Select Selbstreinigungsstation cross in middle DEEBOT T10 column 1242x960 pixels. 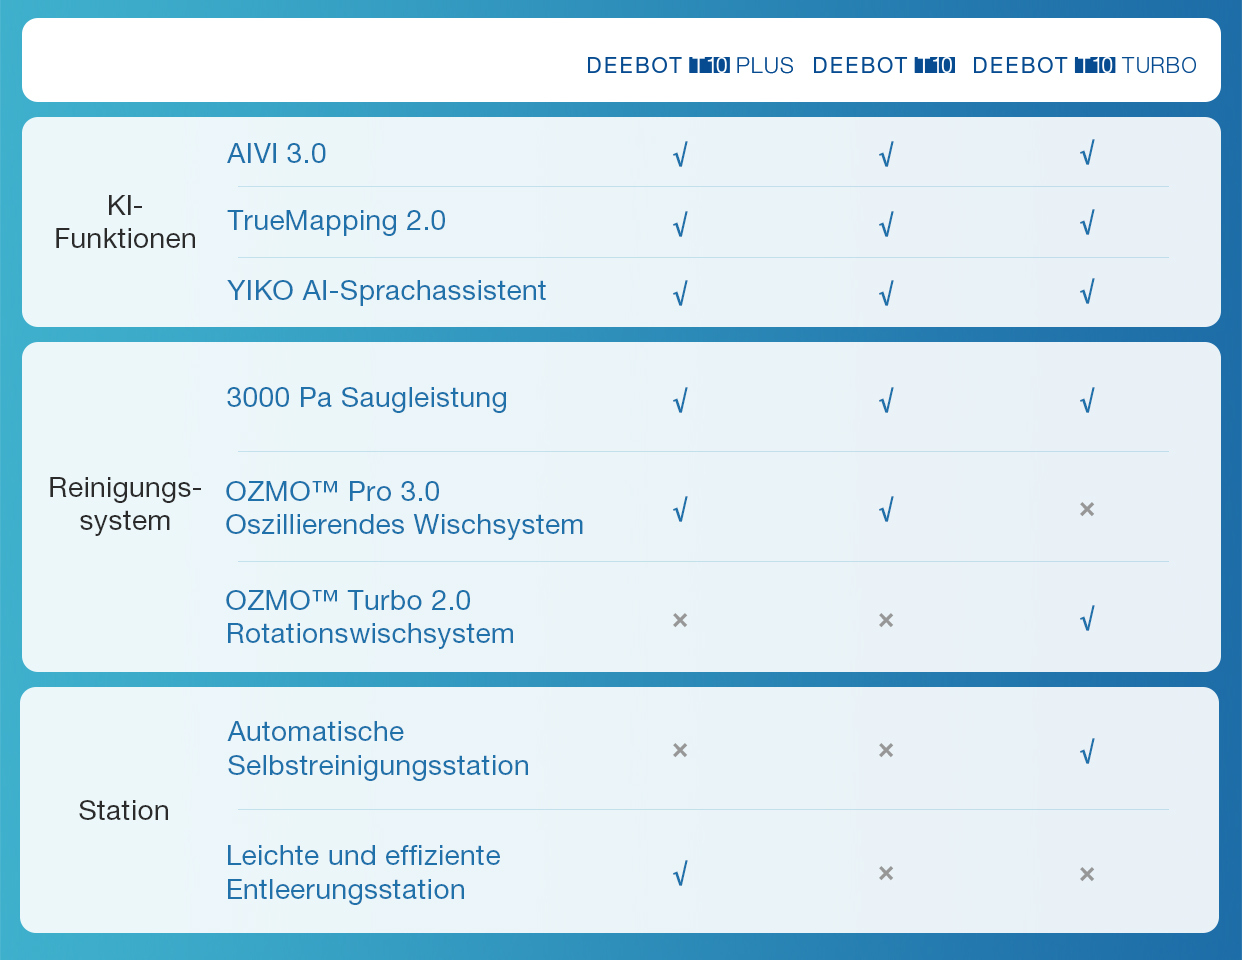[885, 750]
